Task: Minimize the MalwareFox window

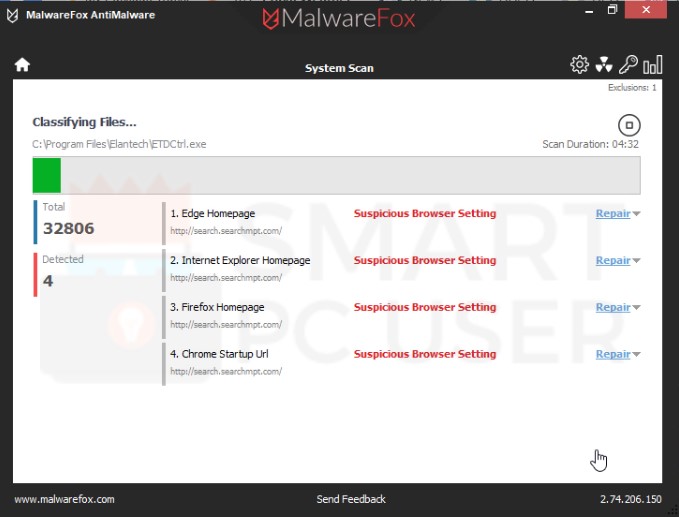Action: click(x=589, y=10)
